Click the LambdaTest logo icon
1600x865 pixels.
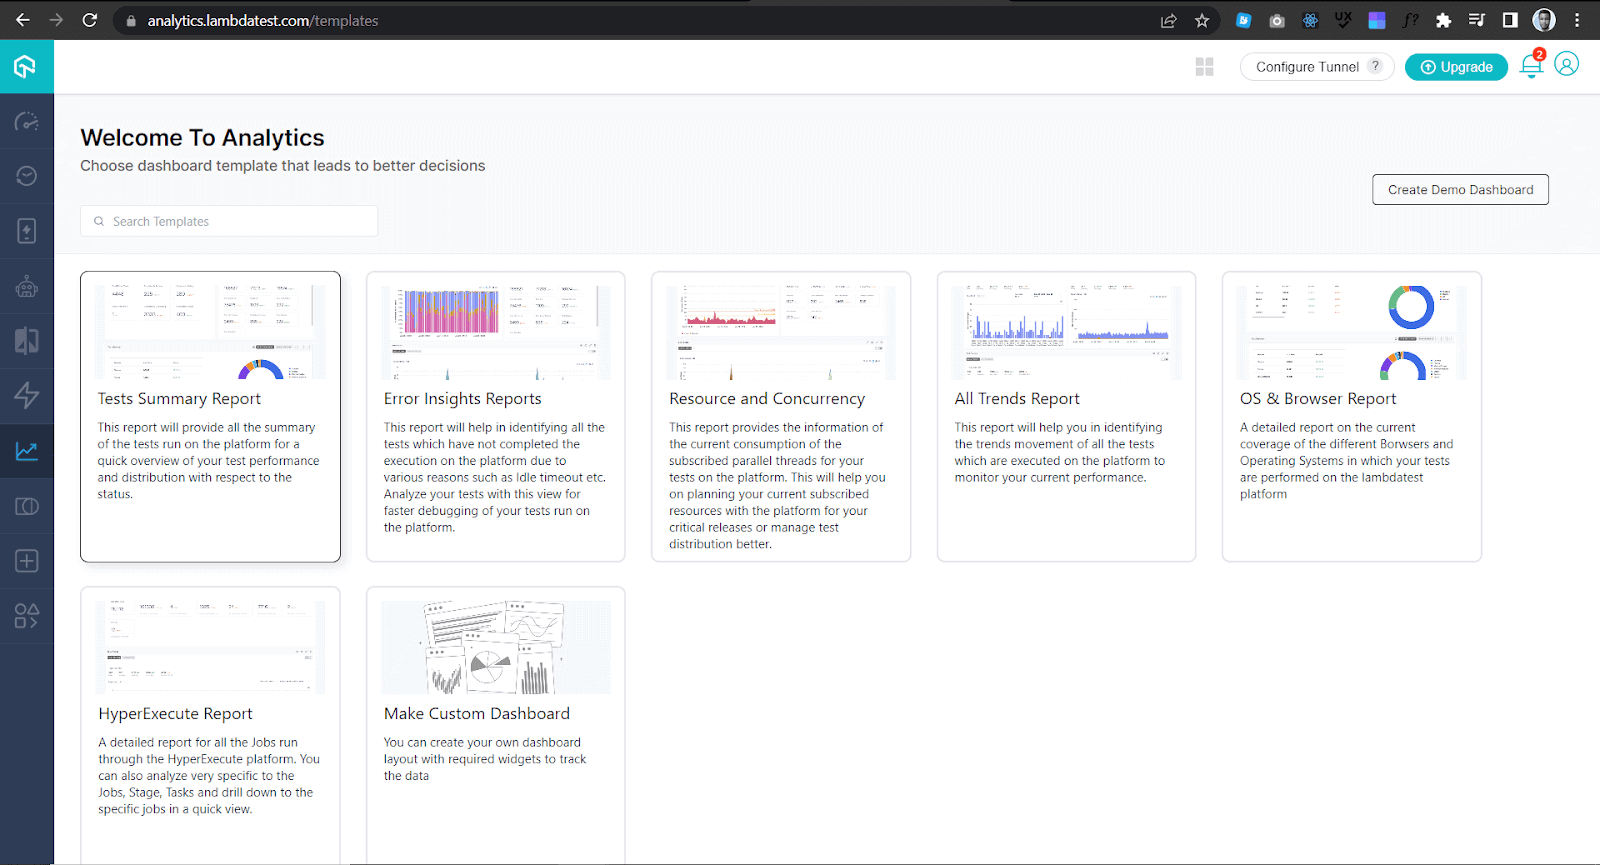(26, 67)
